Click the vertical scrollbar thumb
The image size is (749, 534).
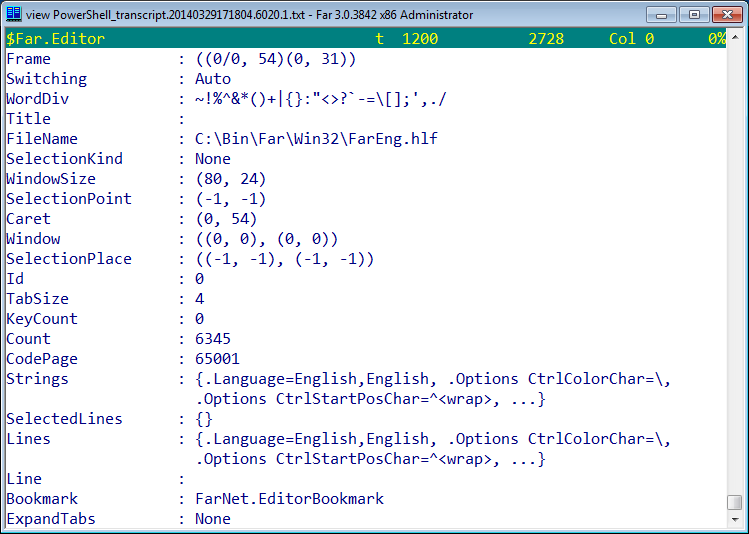click(735, 502)
